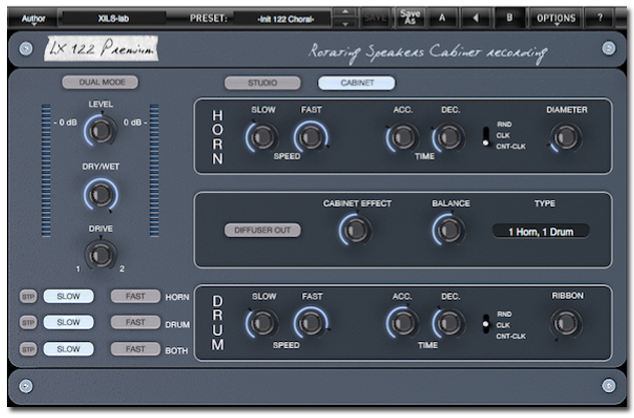The width and height of the screenshot is (634, 418).
Task: Toggle the DIFFUSER OUT button
Action: tap(262, 230)
